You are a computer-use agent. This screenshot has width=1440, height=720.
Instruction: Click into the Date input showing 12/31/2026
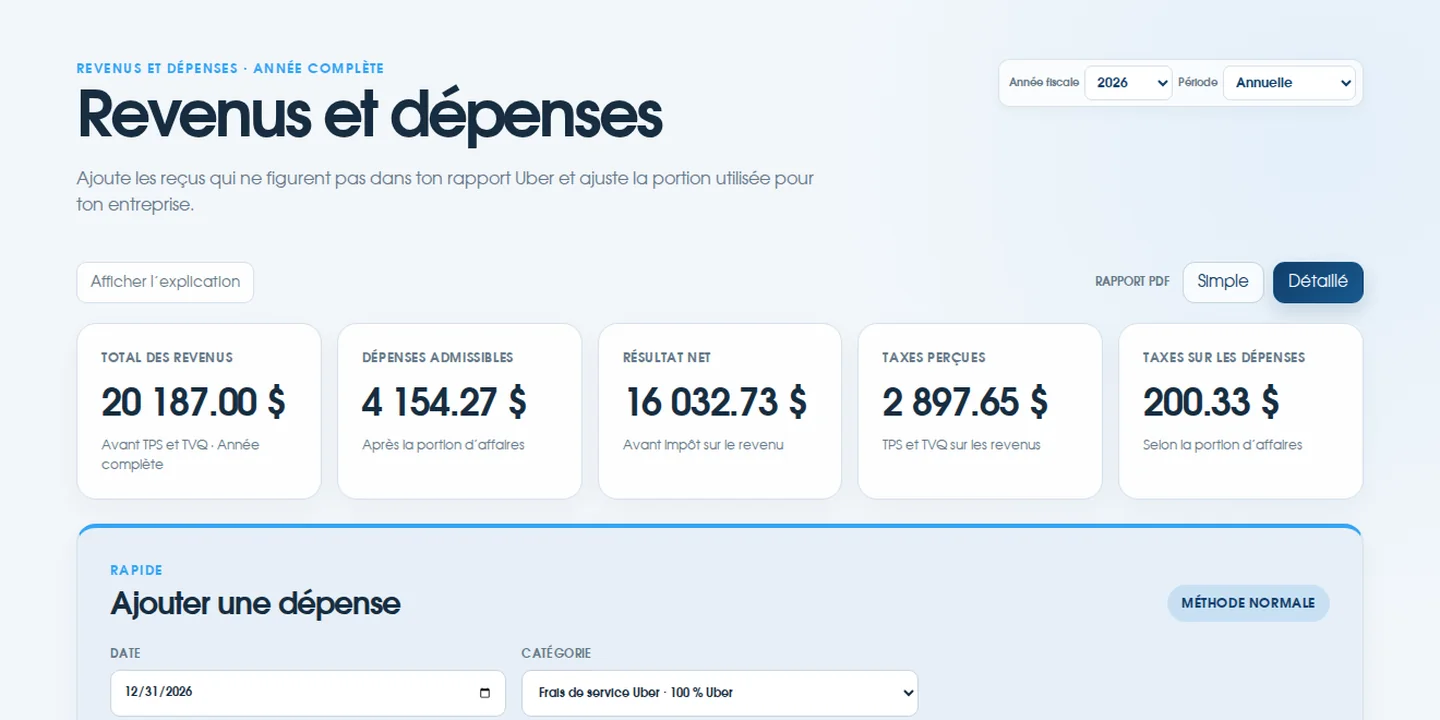pyautogui.click(x=308, y=693)
